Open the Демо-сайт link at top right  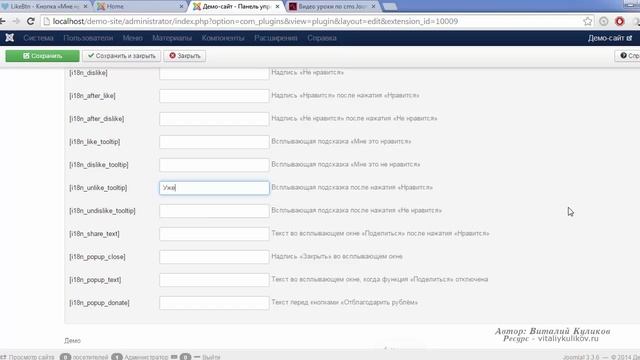point(610,38)
